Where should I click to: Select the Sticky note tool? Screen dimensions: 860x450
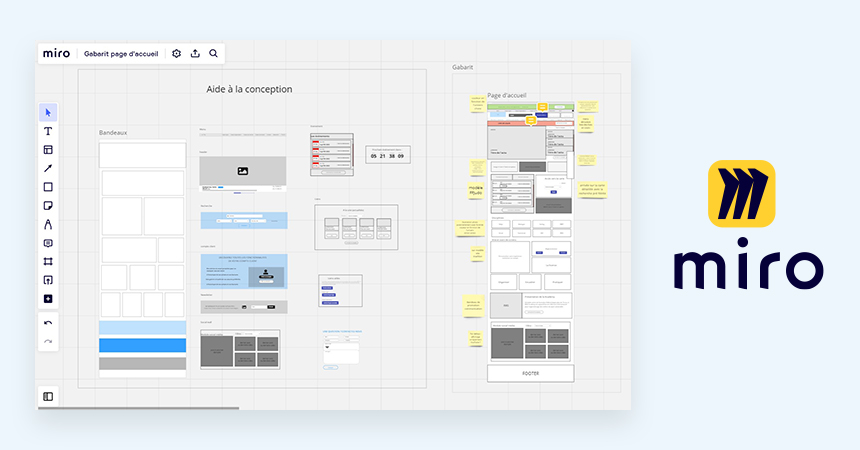coord(48,206)
